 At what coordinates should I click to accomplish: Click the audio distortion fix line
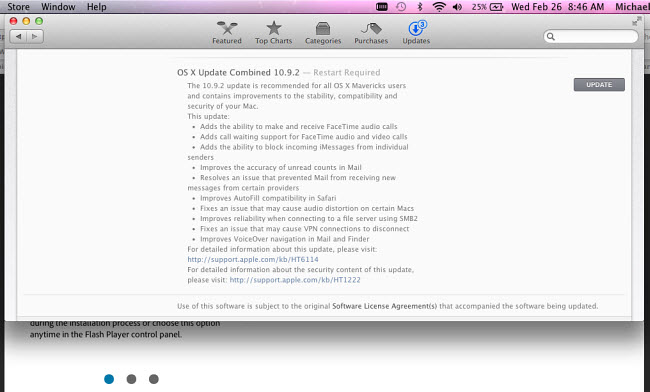[x=307, y=208]
